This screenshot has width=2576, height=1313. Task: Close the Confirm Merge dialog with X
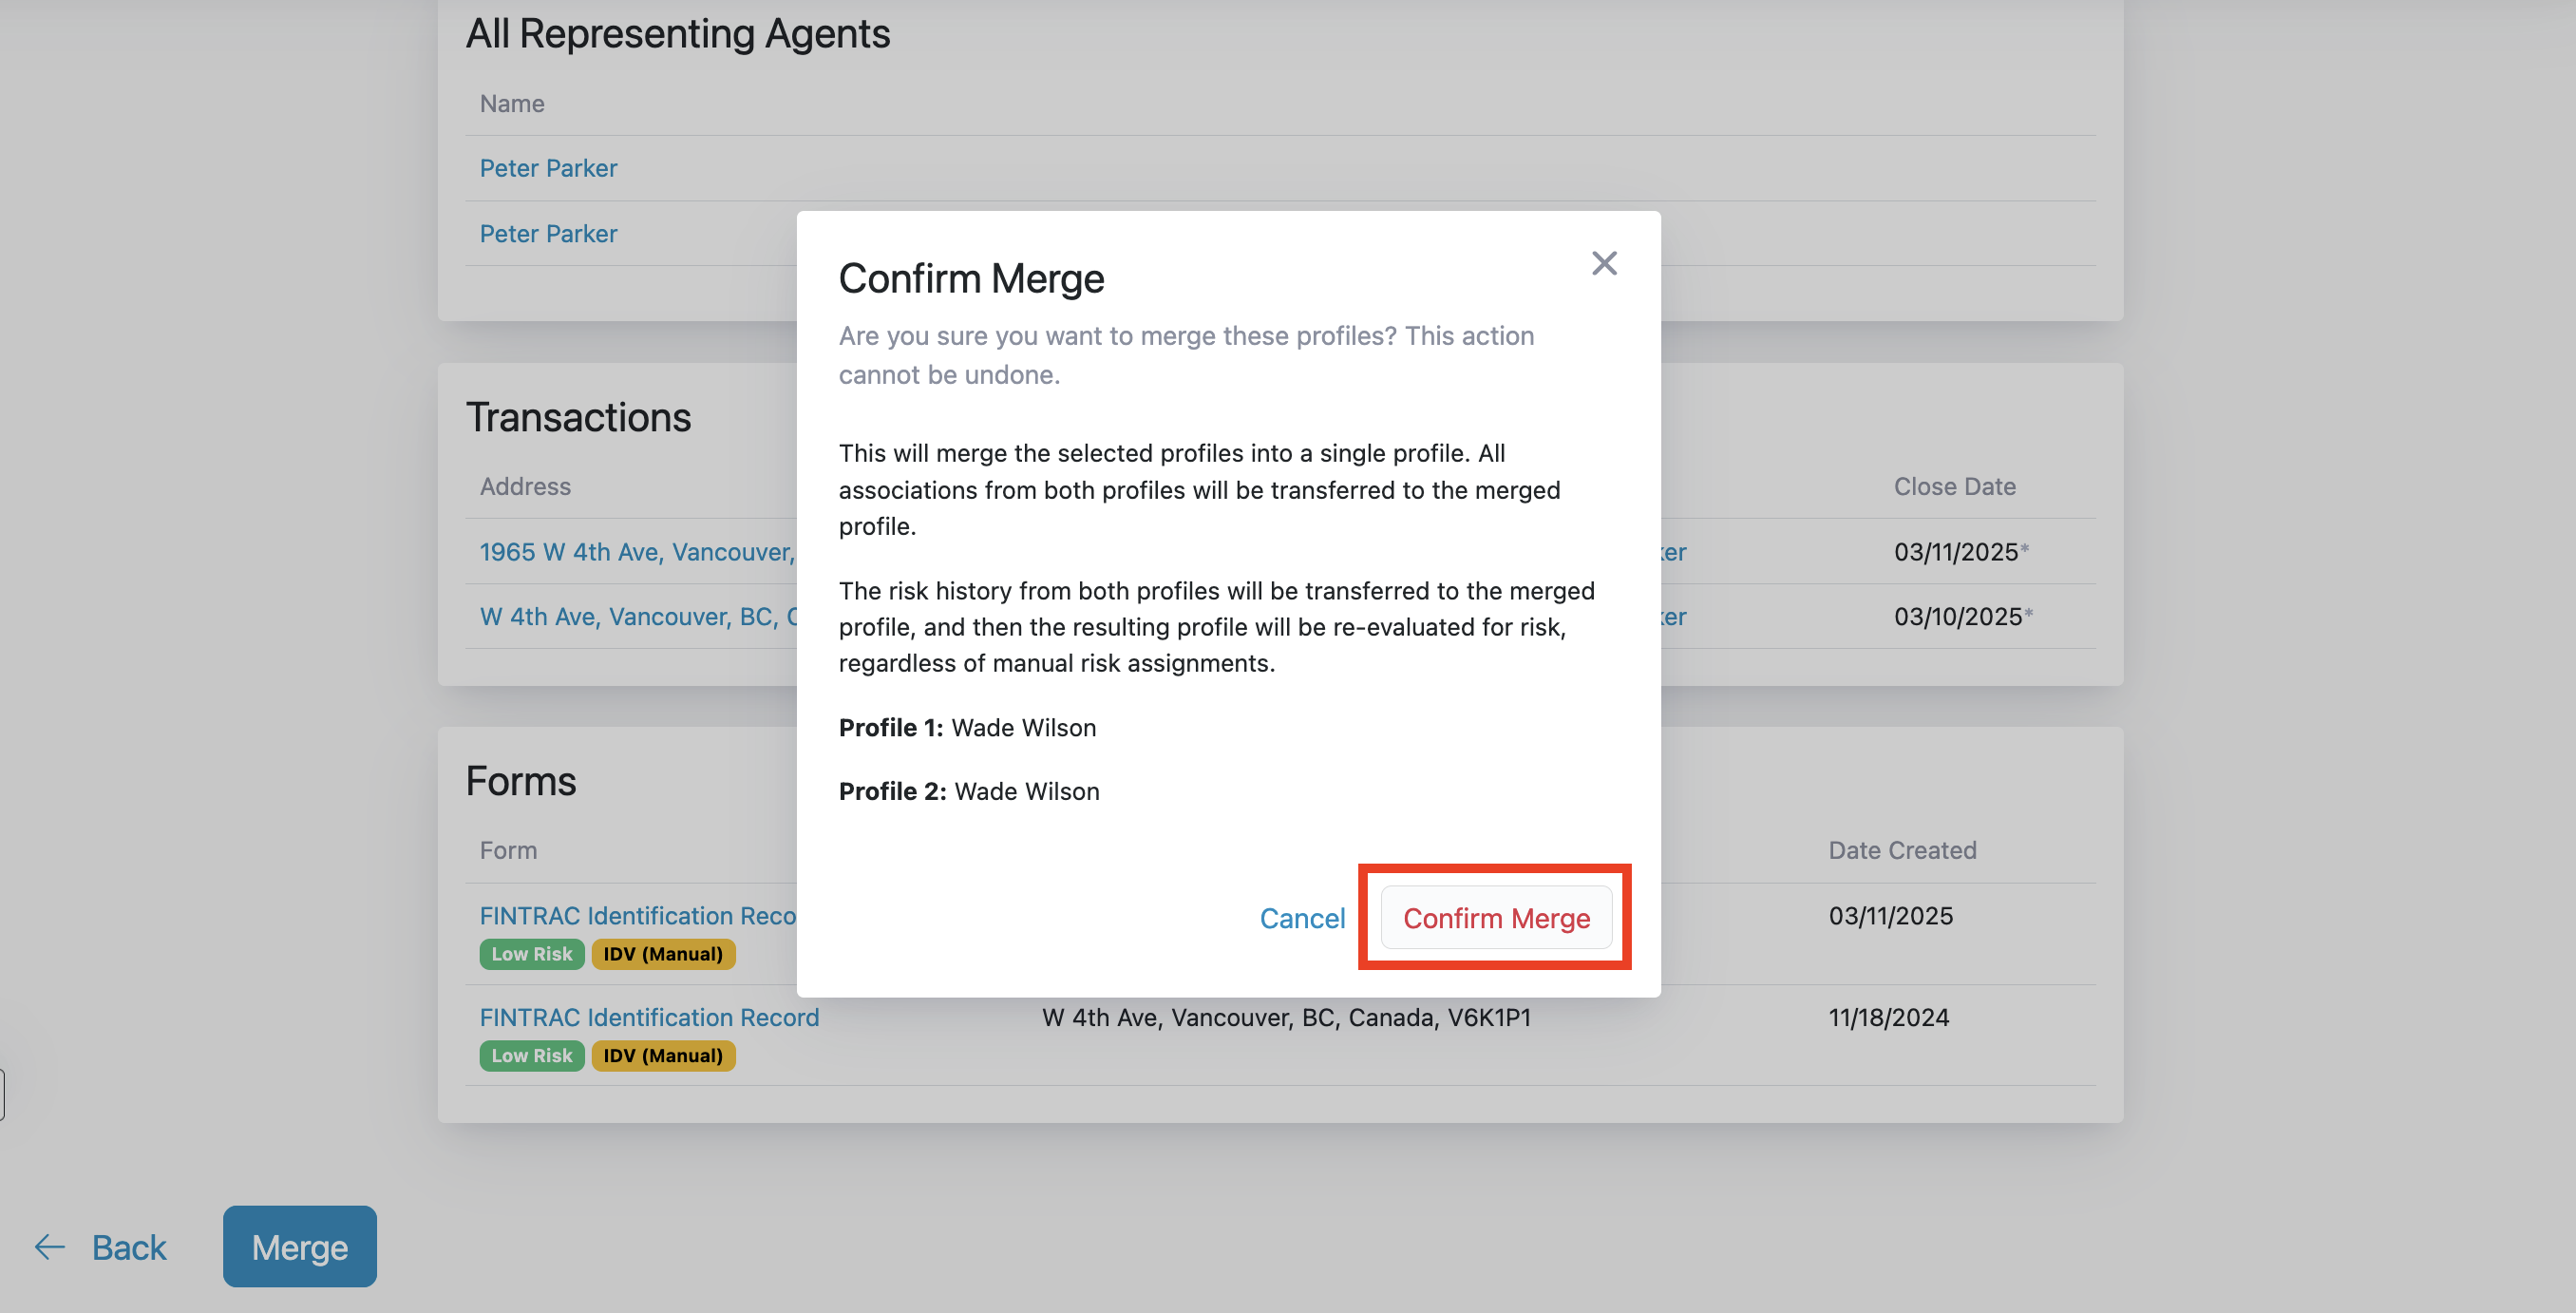1604,263
